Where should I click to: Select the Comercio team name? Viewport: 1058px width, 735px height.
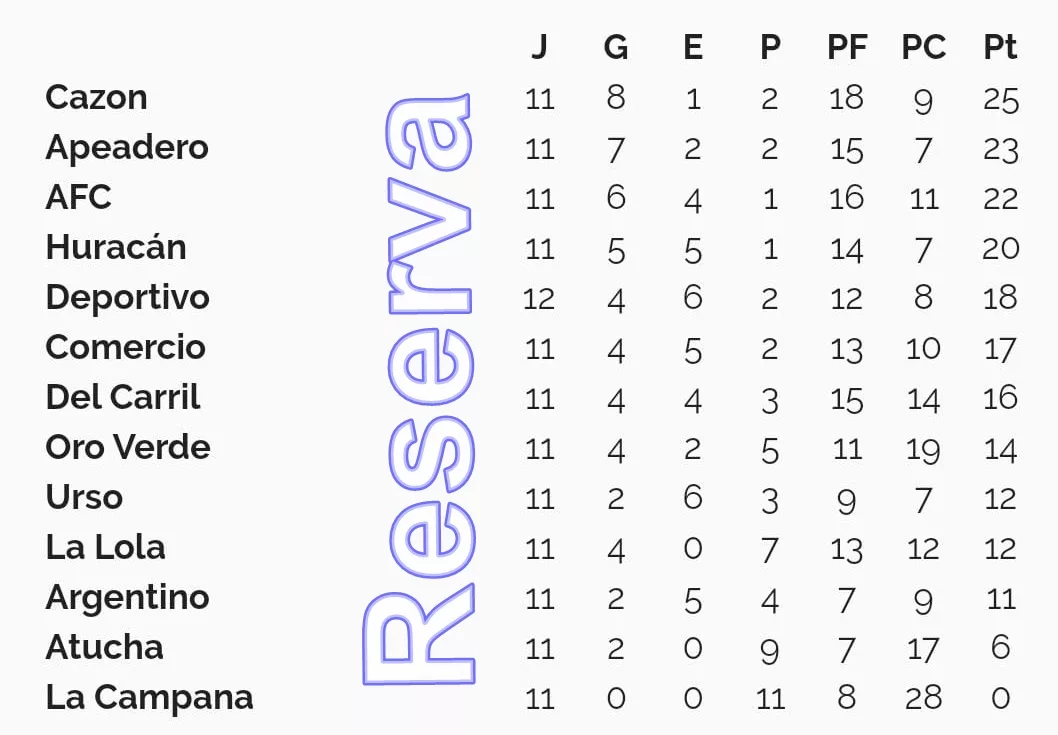[x=125, y=348]
